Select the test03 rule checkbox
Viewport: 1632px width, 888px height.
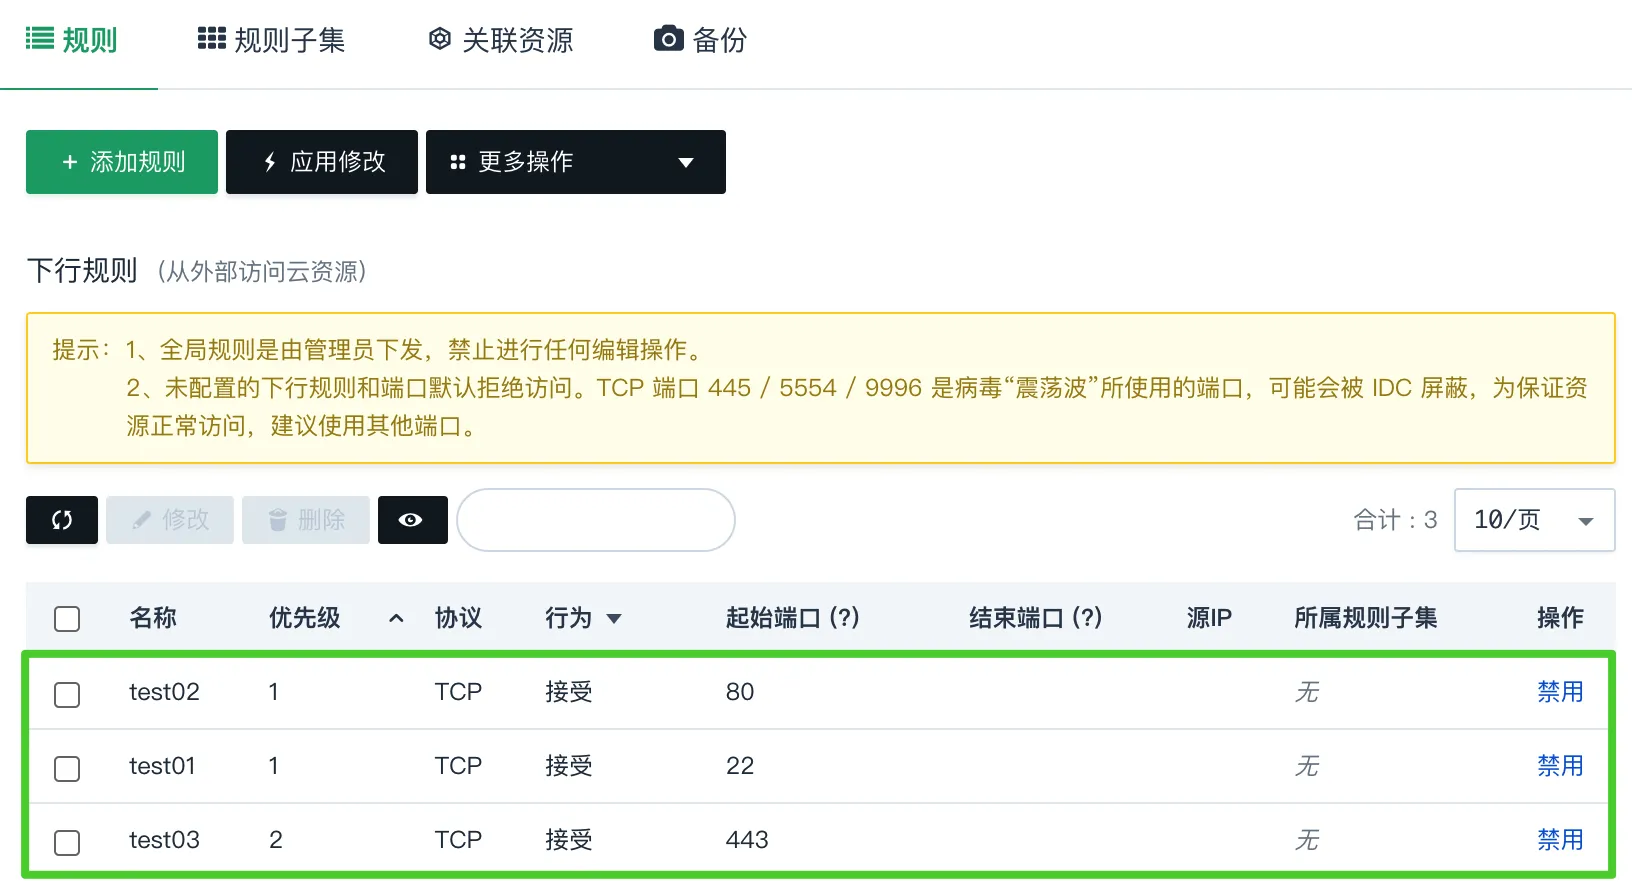[67, 842]
